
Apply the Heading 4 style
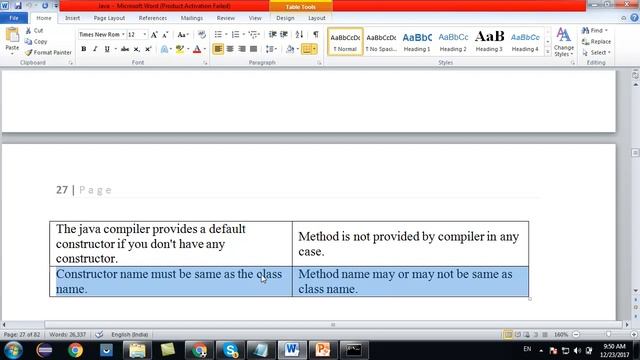pos(525,42)
